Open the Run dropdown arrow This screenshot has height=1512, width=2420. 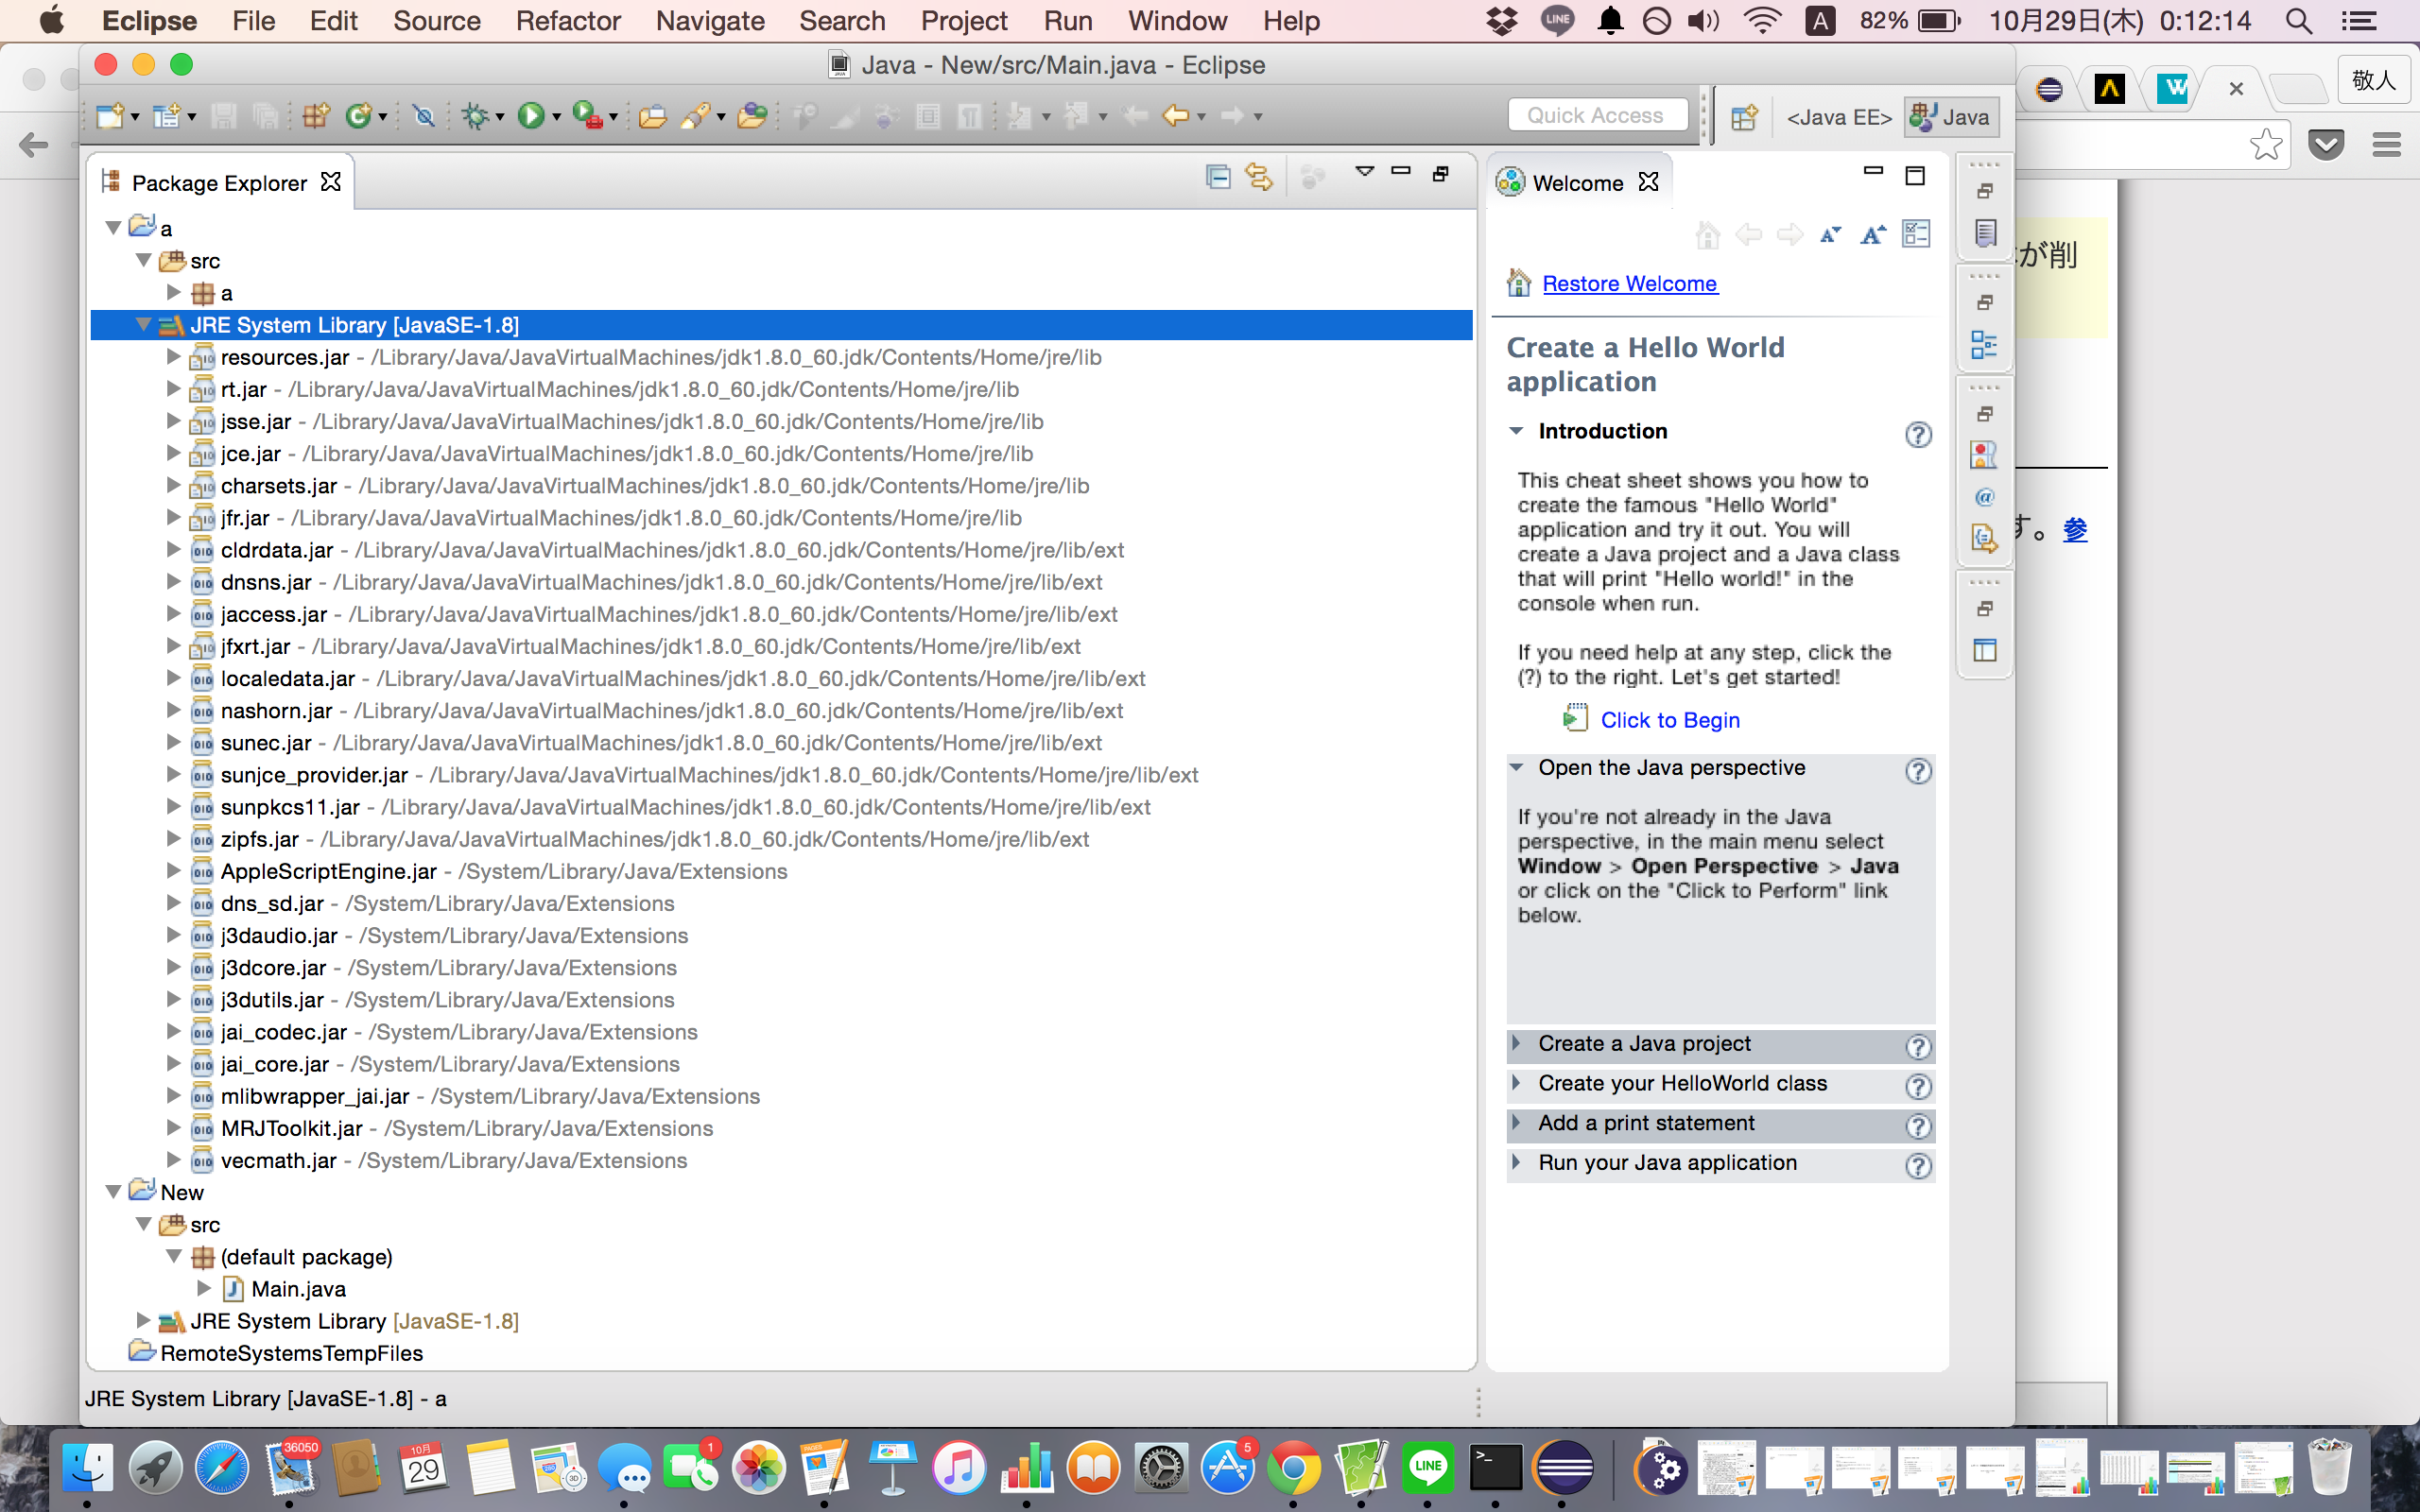point(556,117)
